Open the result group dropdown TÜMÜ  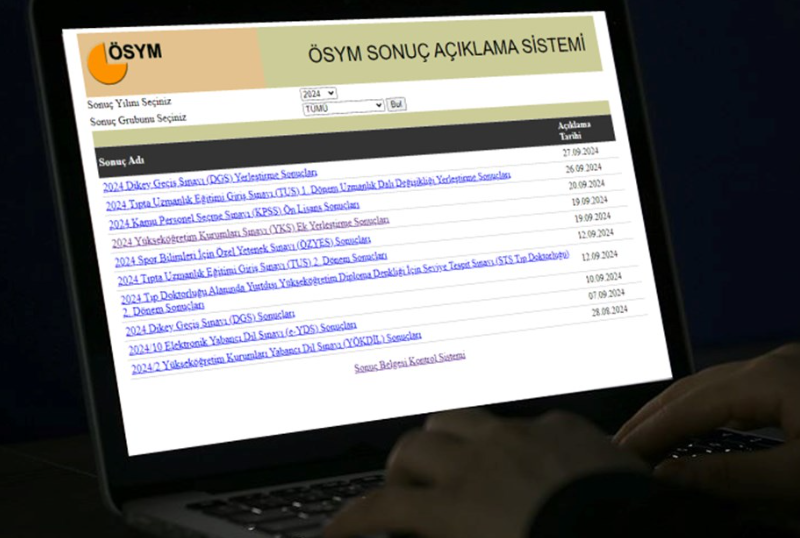(x=343, y=107)
